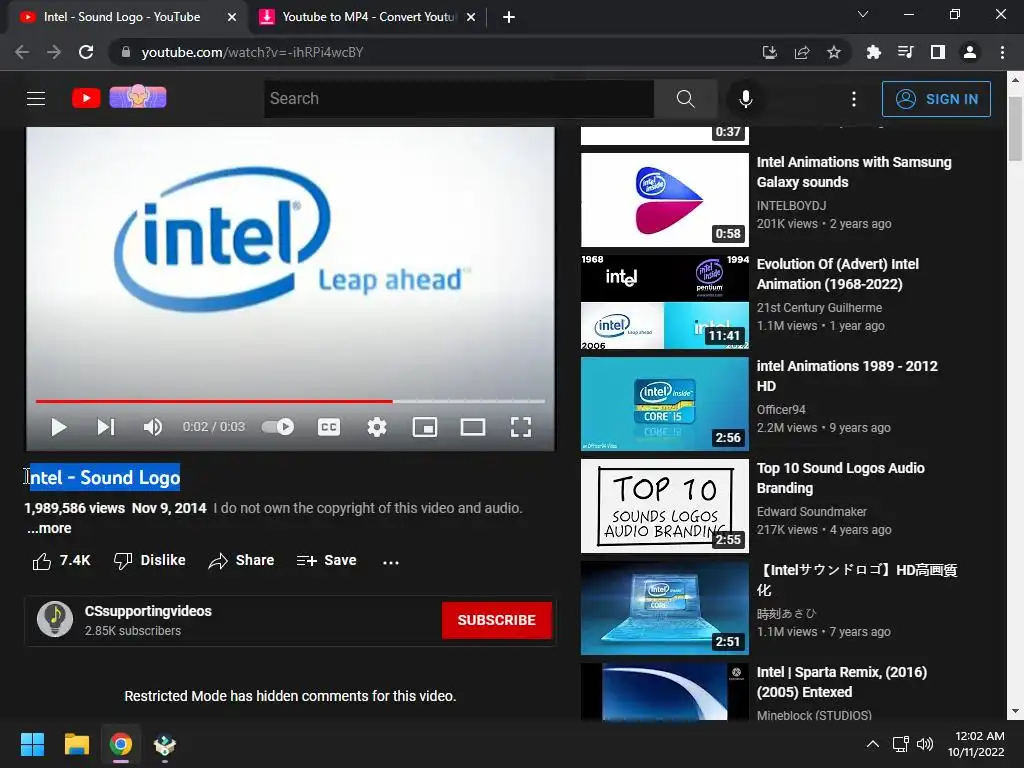Open the media controls icon in Chrome
The width and height of the screenshot is (1024, 768).
click(905, 52)
